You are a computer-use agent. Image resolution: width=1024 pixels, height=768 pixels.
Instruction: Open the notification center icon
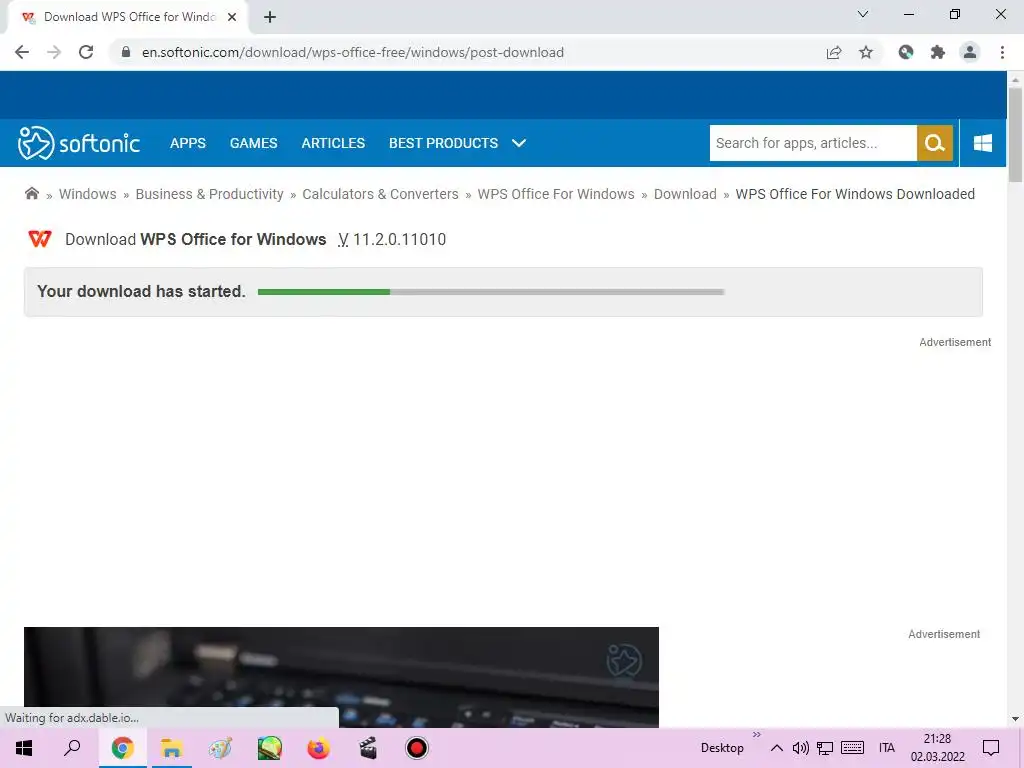coord(991,748)
